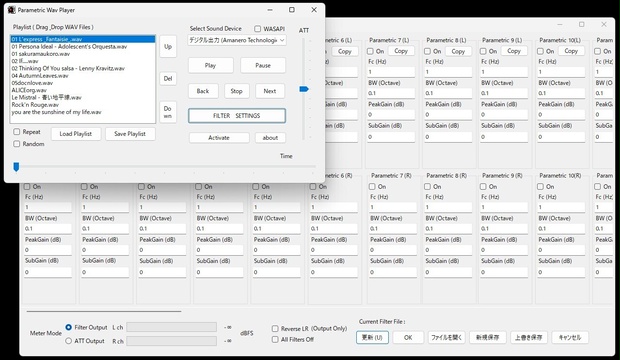Viewport: 620px width, 360px height.
Task: Click the Time position slider handle
Action: pyautogui.click(x=16, y=167)
